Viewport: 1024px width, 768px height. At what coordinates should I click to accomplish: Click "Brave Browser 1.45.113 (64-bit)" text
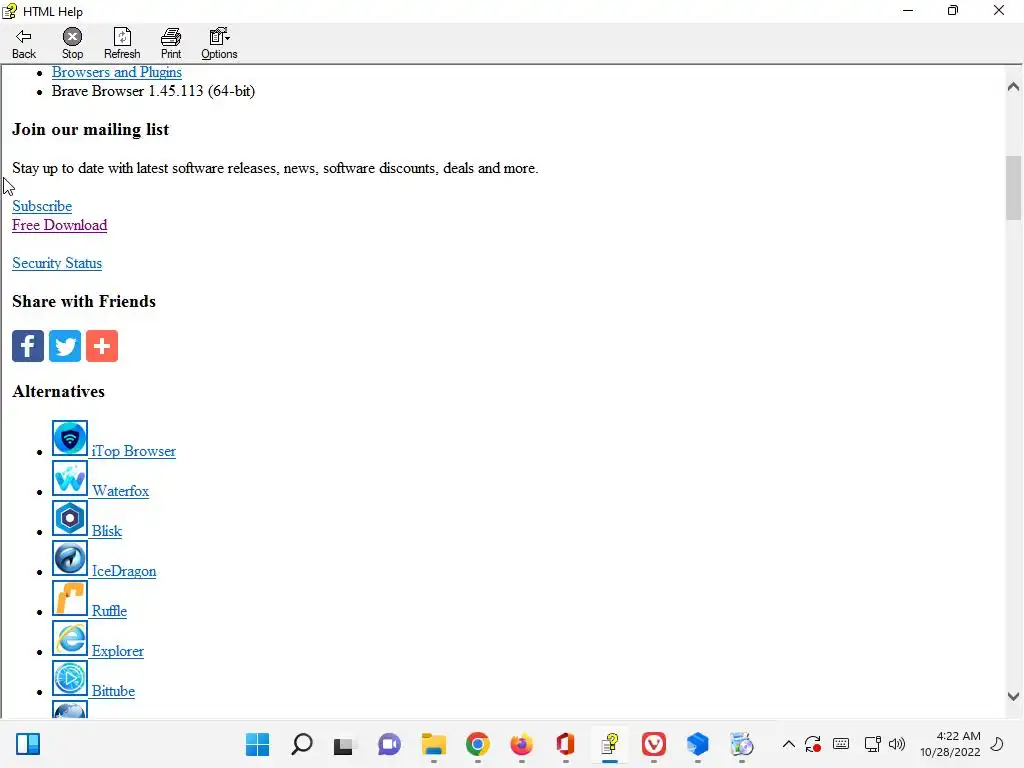tap(153, 91)
